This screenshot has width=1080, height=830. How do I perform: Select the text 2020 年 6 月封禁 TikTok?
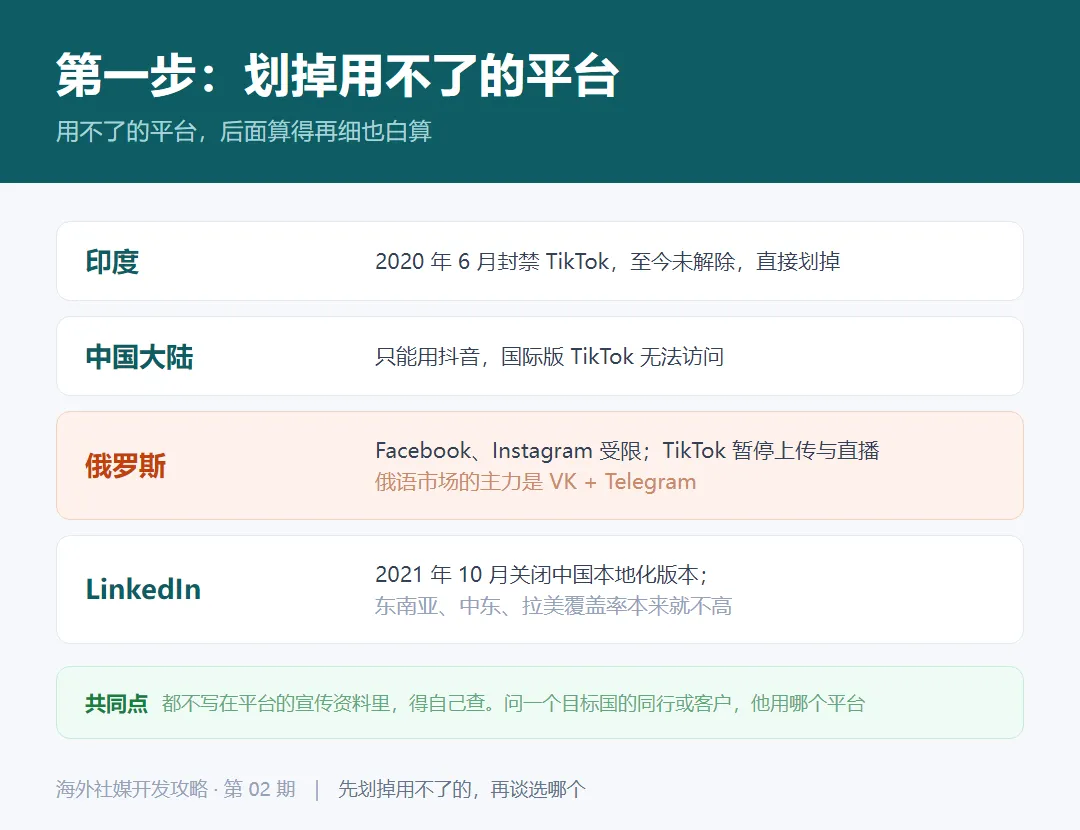pyautogui.click(x=492, y=262)
